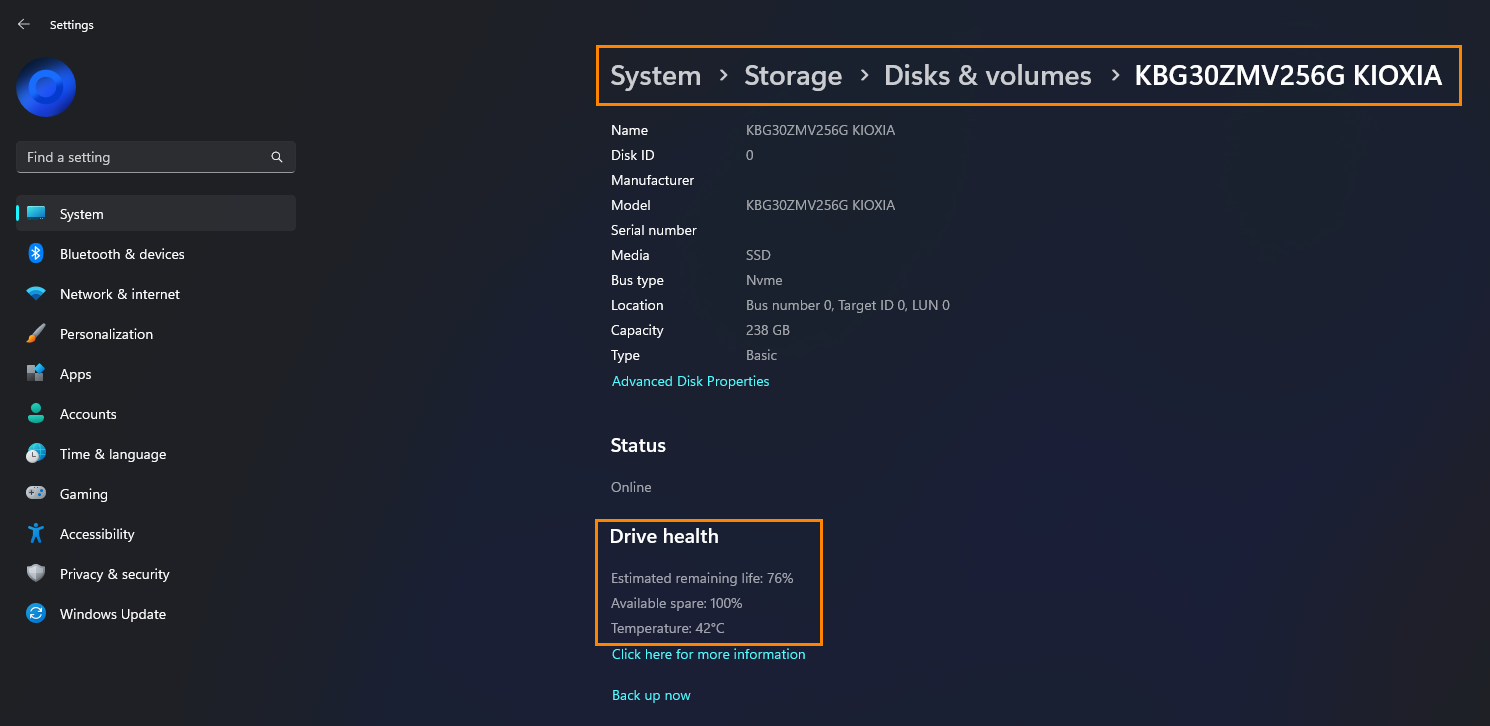Click here for more information link

coord(709,654)
